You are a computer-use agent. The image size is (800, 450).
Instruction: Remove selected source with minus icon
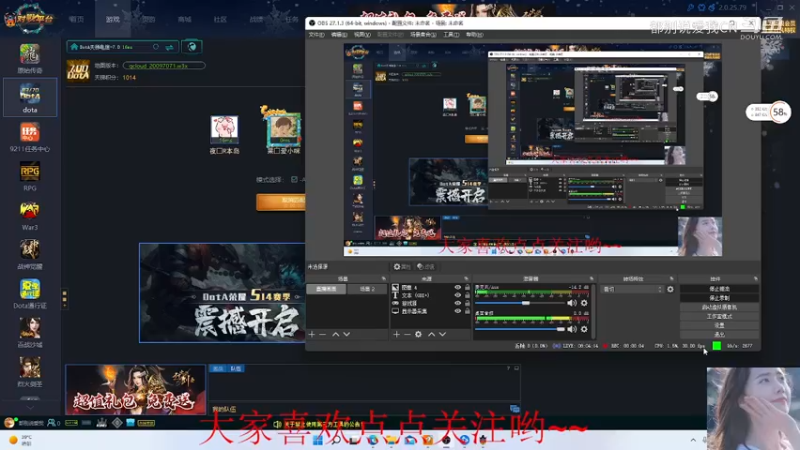(x=407, y=334)
